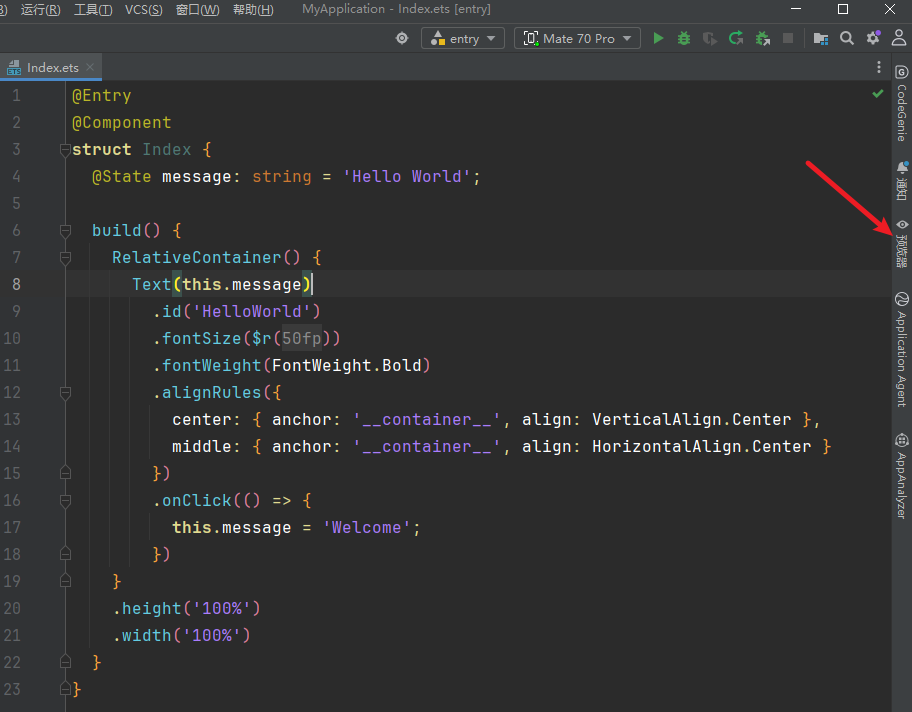Open the user account profile icon
This screenshot has width=912, height=712.
[899, 38]
